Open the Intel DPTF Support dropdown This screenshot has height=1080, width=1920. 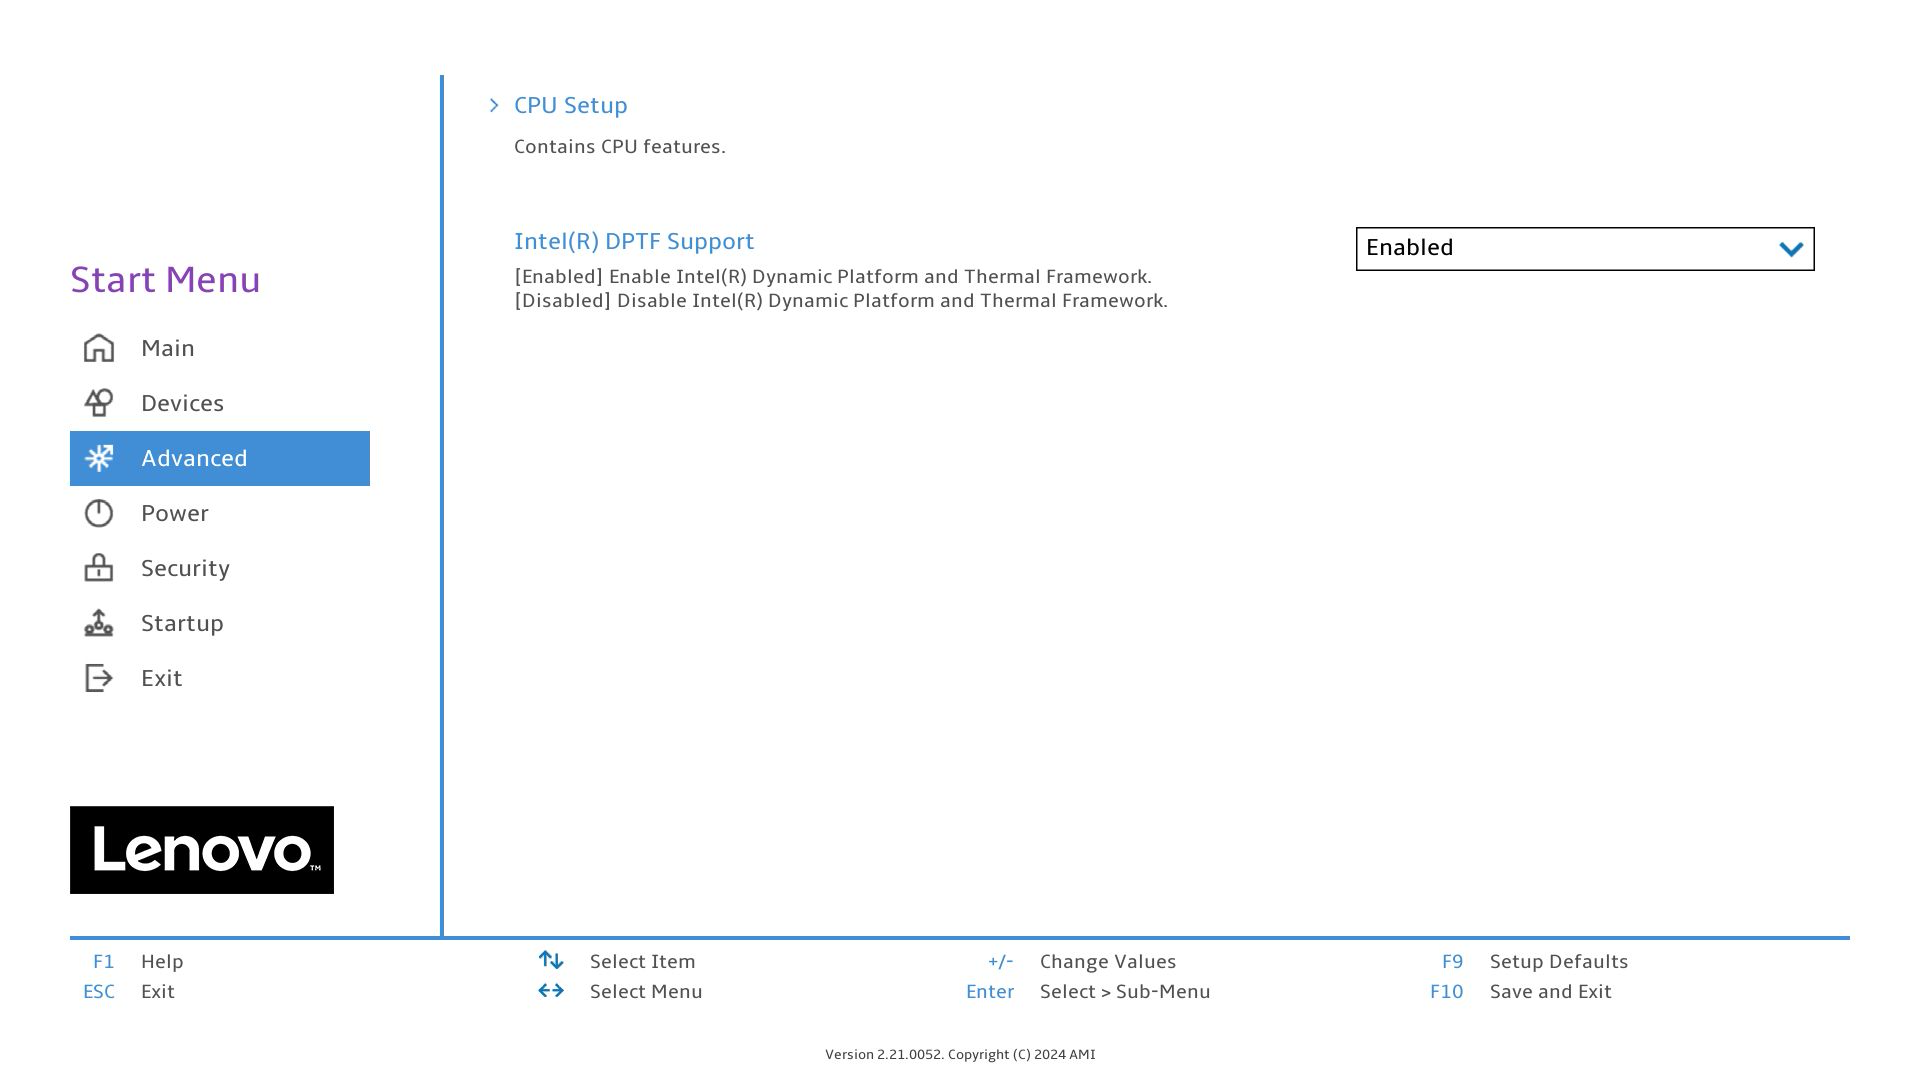pyautogui.click(x=1584, y=248)
